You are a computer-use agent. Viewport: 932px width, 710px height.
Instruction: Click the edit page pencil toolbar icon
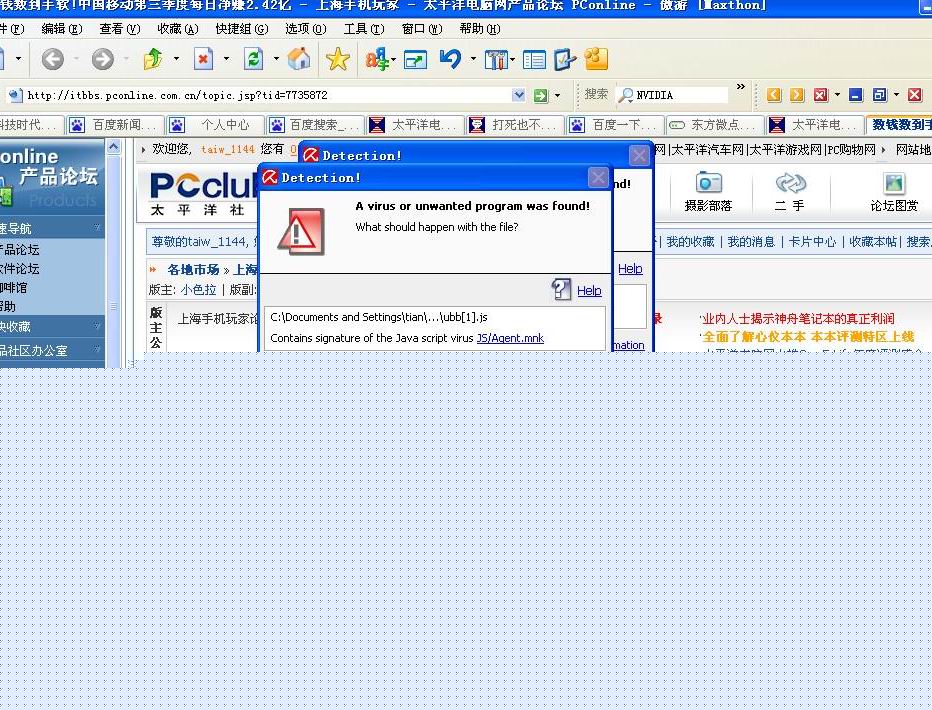coord(565,59)
